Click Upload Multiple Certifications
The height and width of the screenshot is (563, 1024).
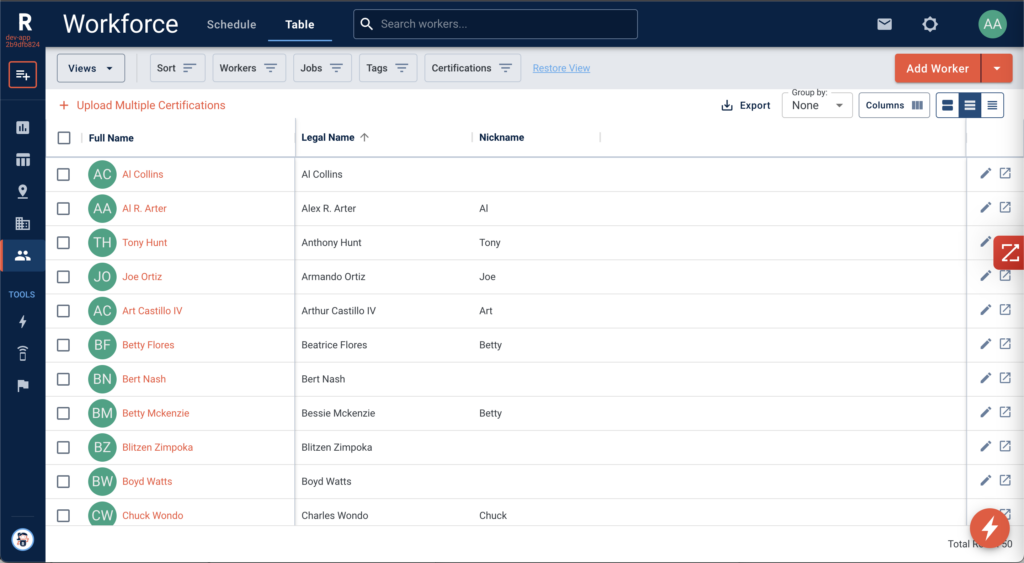(142, 105)
